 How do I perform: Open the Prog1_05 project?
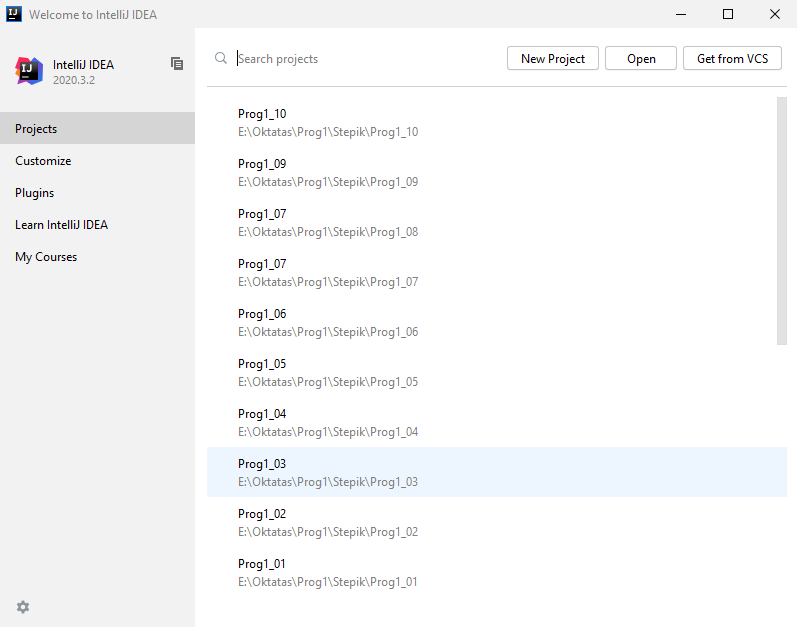(x=497, y=372)
